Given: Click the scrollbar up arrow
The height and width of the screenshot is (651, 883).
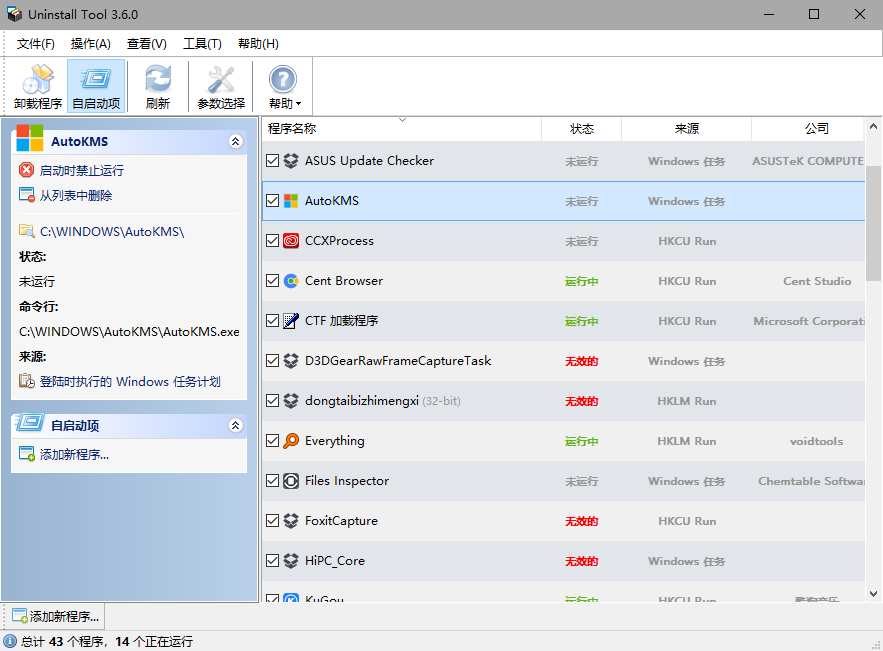Looking at the screenshot, I should click(x=873, y=127).
